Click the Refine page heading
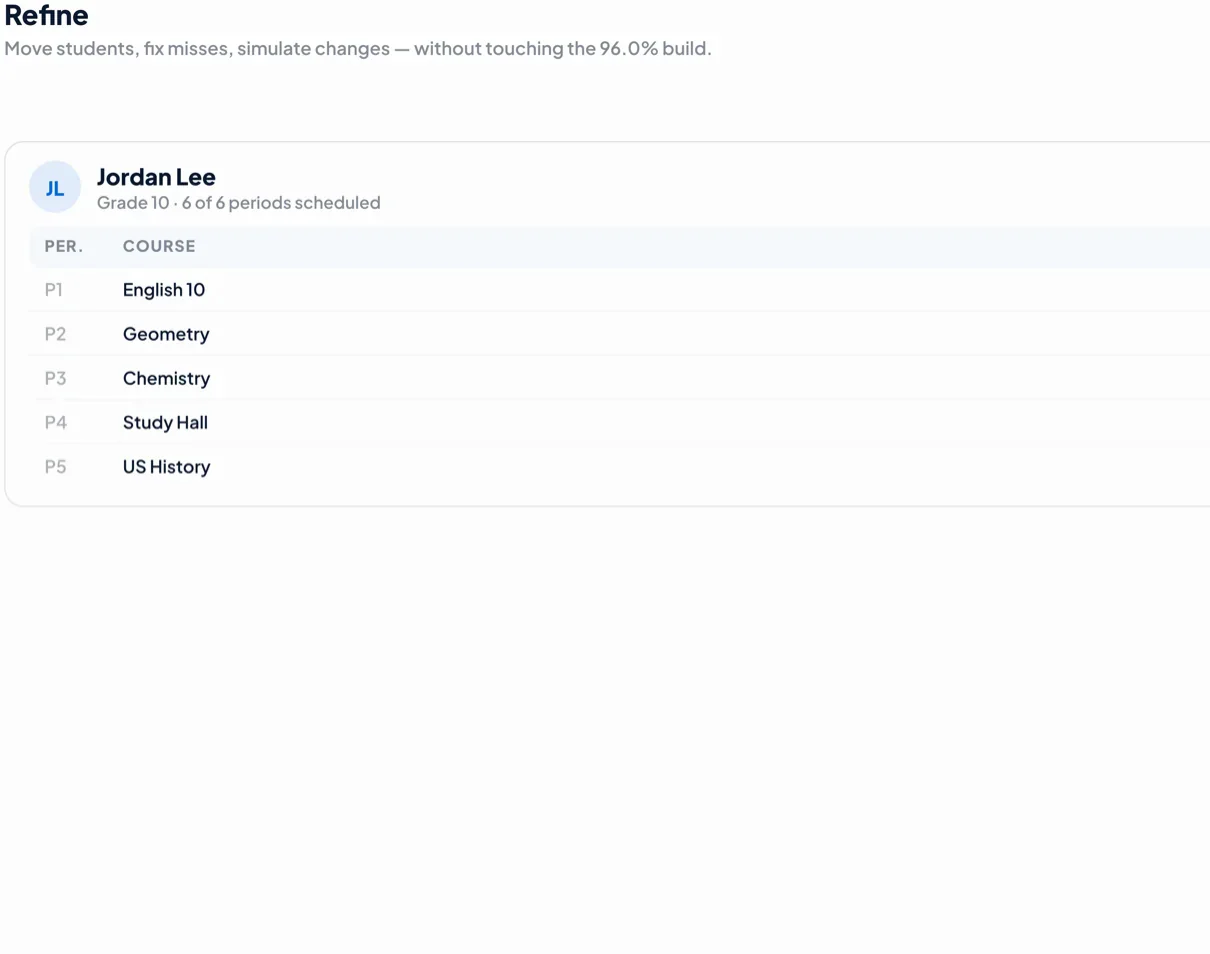Image resolution: width=1210 pixels, height=954 pixels. tap(46, 15)
